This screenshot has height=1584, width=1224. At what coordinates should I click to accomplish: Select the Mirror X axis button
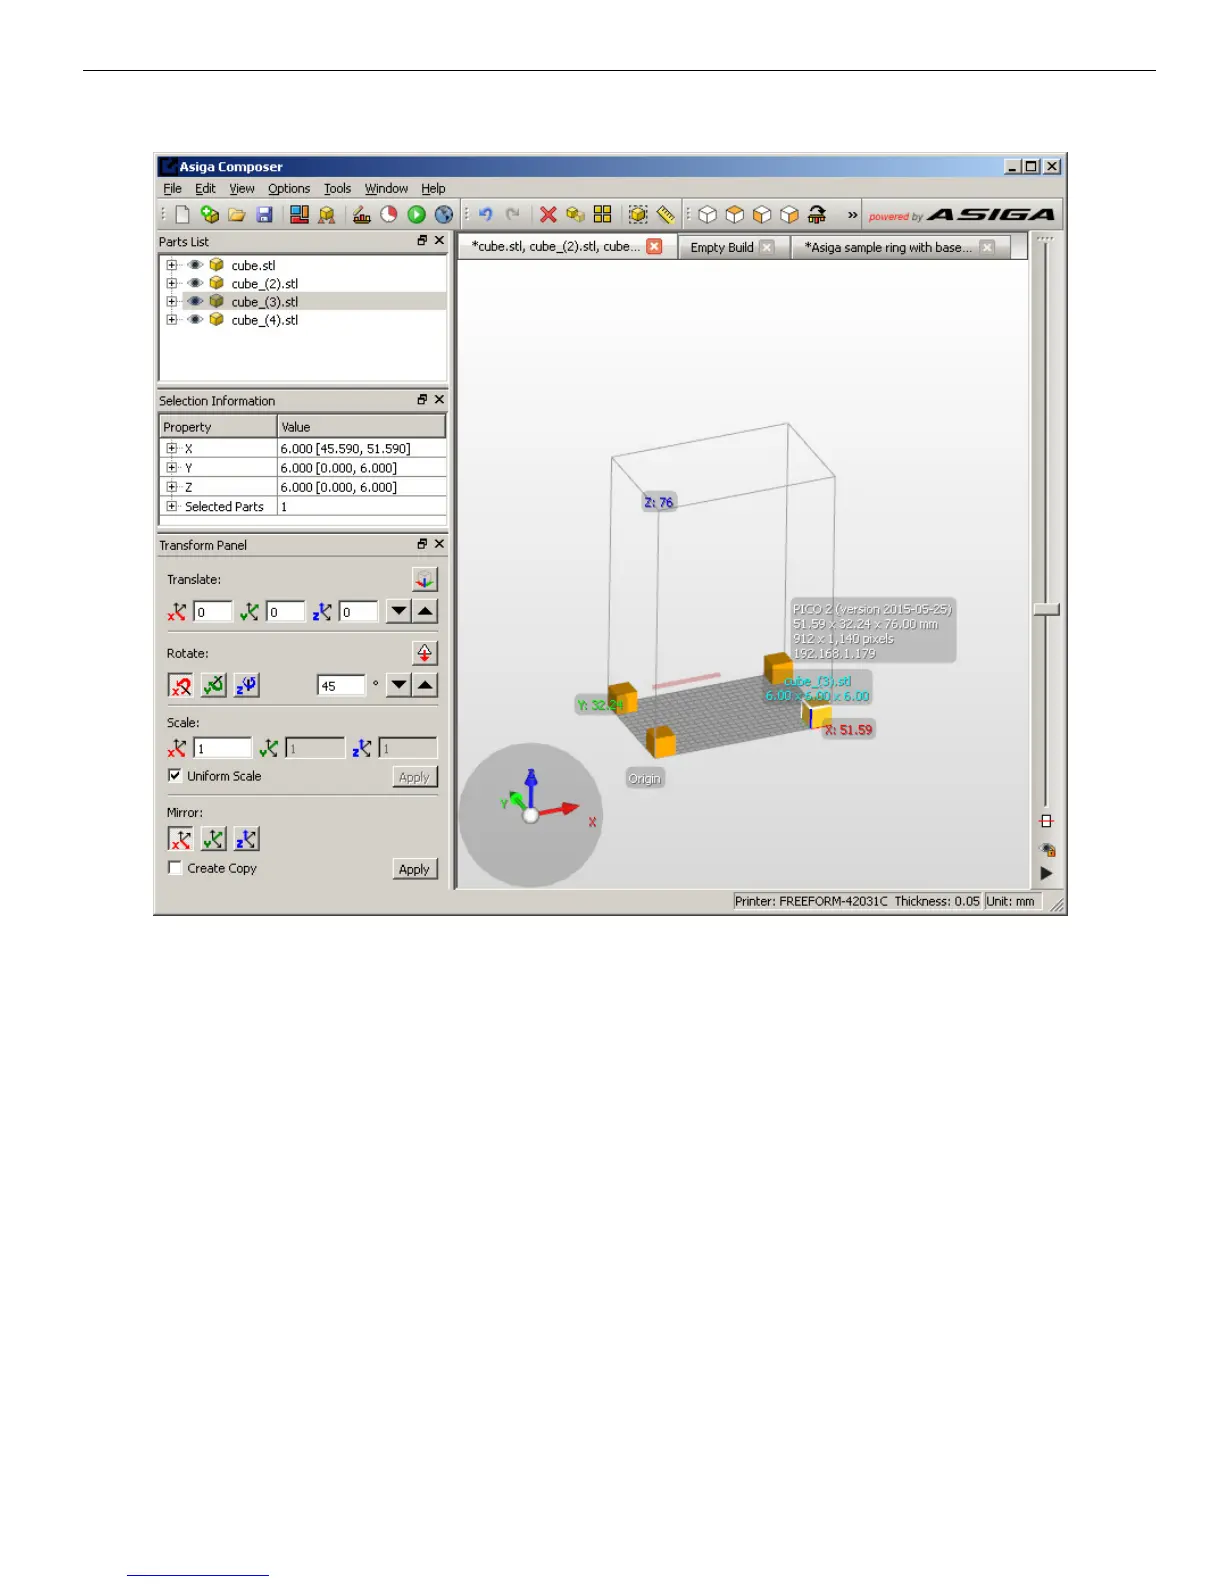[x=180, y=839]
